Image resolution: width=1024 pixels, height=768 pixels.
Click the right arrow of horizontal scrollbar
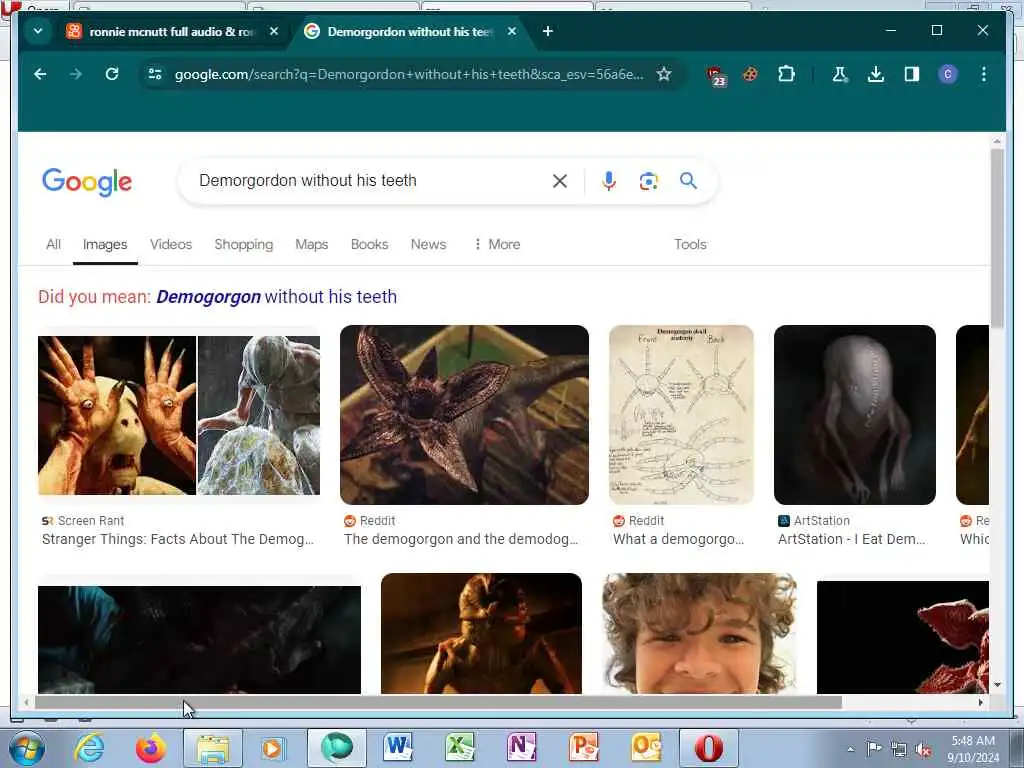(980, 703)
